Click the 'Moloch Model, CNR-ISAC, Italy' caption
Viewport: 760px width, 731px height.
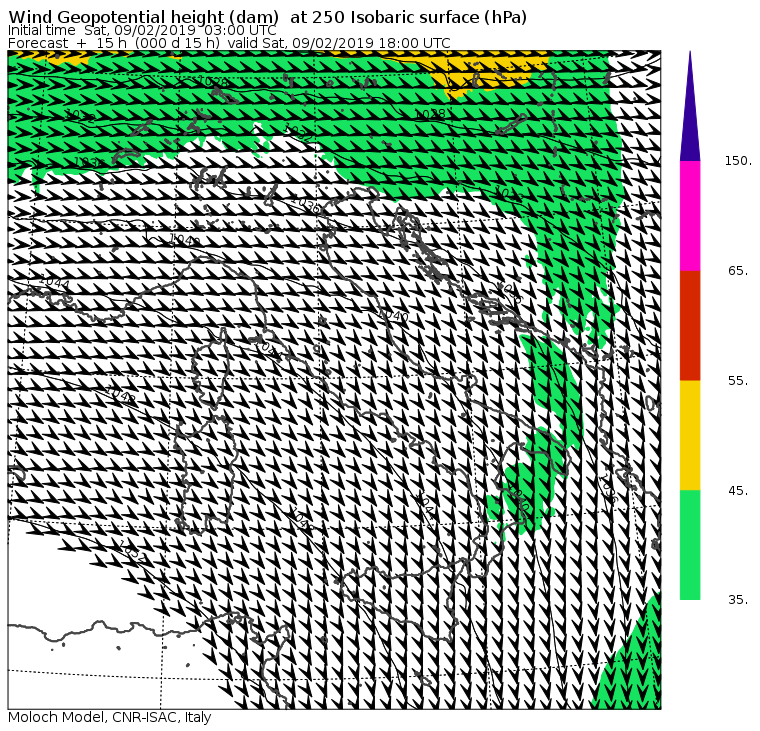click(110, 717)
